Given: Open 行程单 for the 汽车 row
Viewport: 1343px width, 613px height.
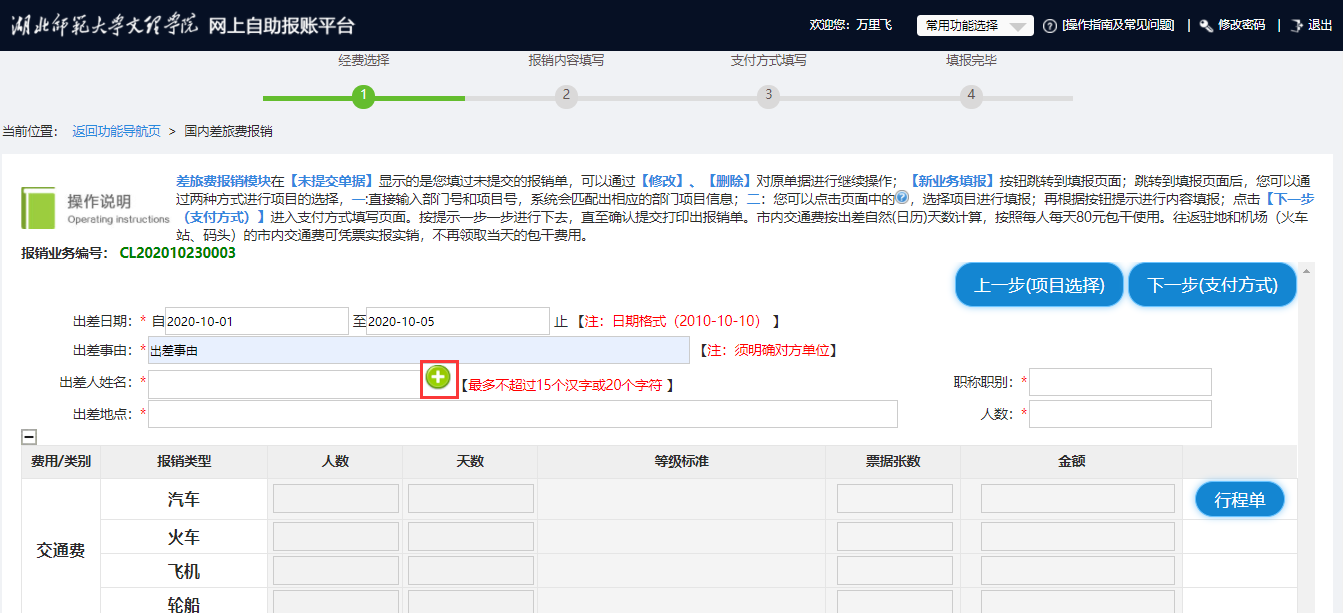Looking at the screenshot, I should point(1239,500).
